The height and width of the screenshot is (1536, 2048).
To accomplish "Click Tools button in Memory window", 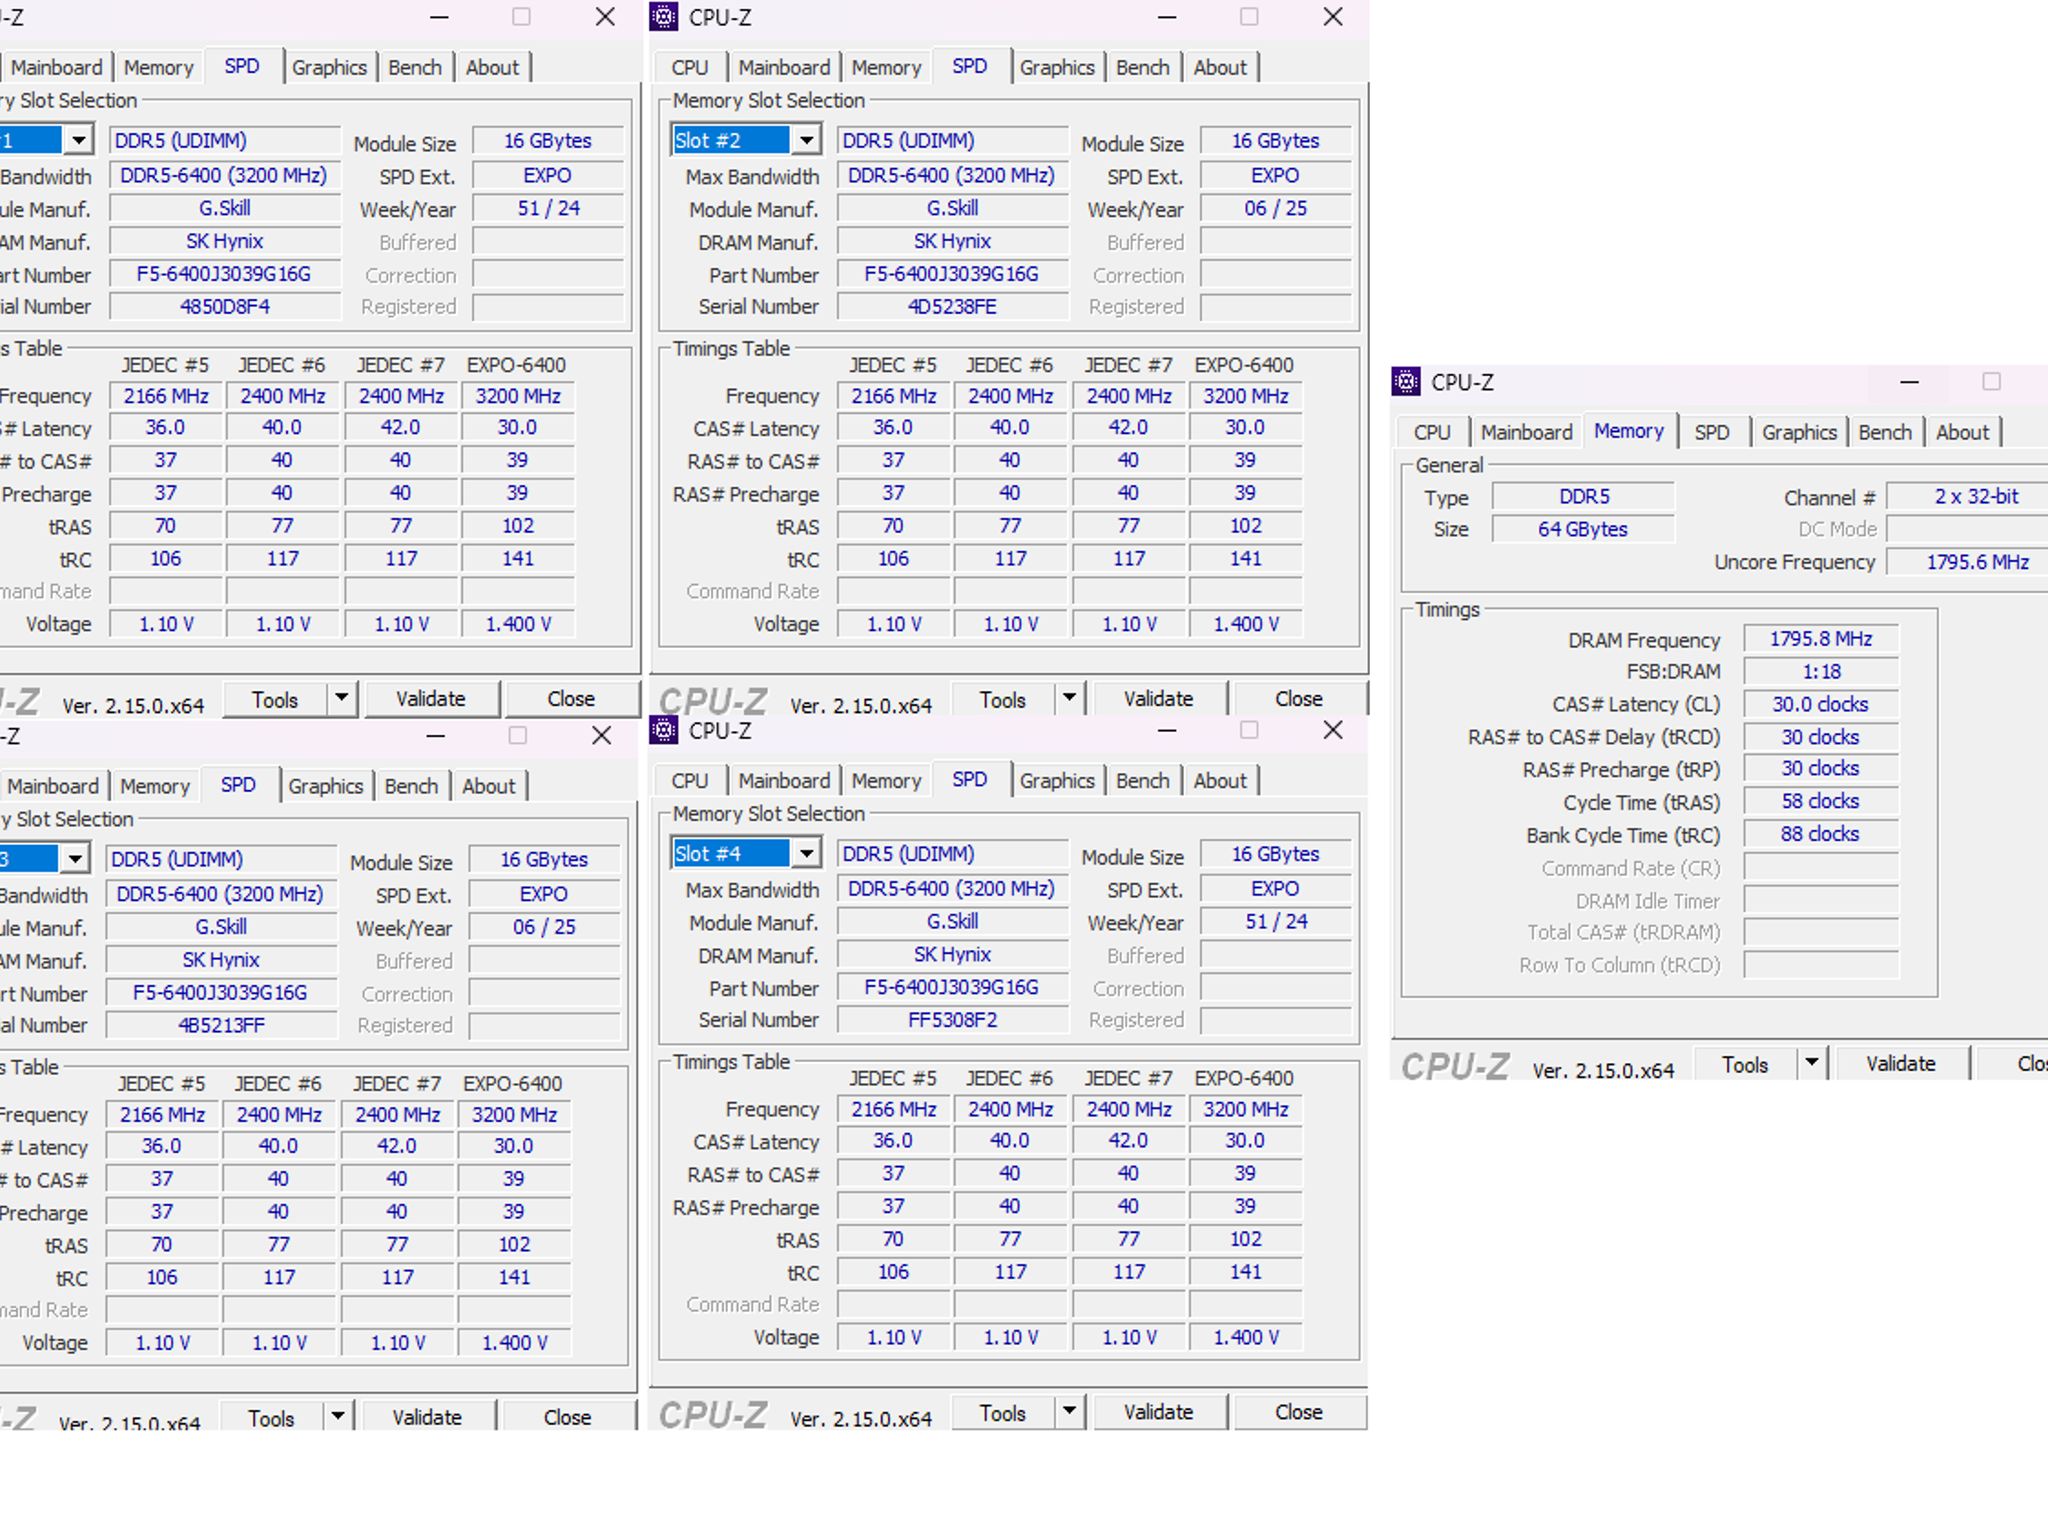I will [1744, 1064].
